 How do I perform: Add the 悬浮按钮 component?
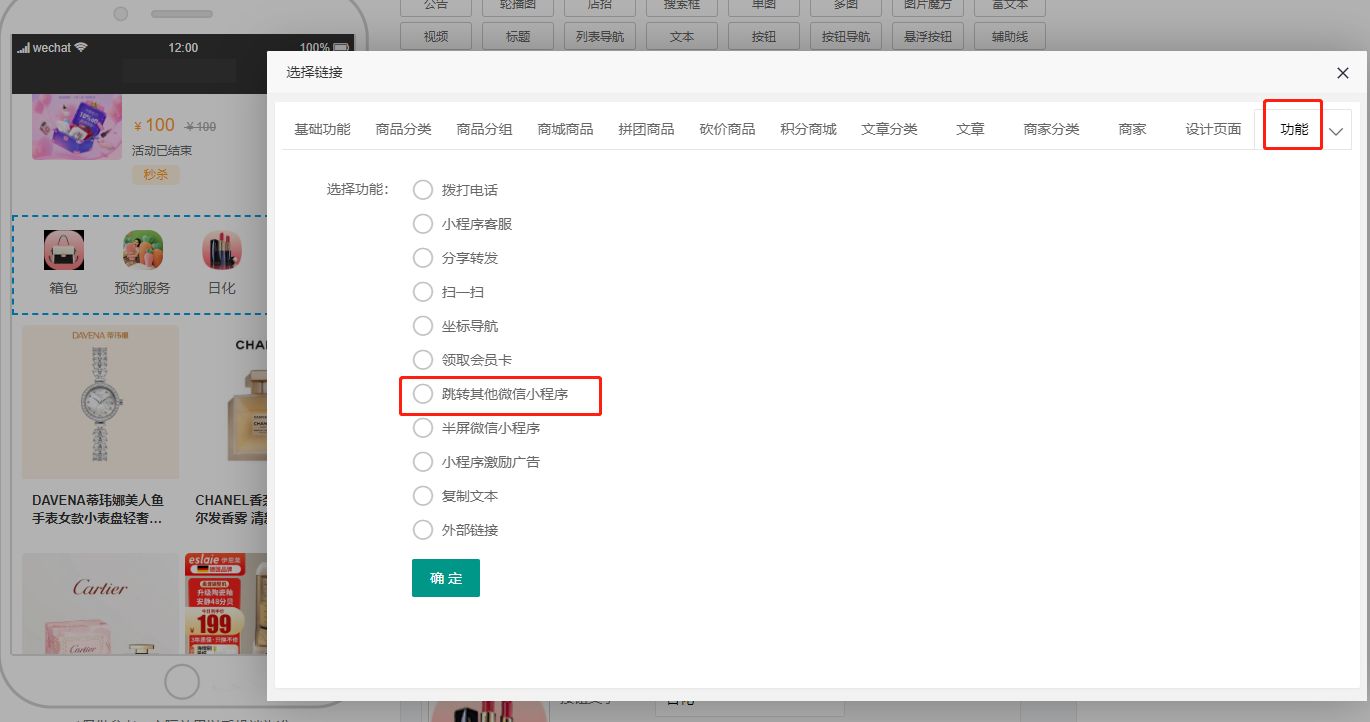[x=927, y=37]
